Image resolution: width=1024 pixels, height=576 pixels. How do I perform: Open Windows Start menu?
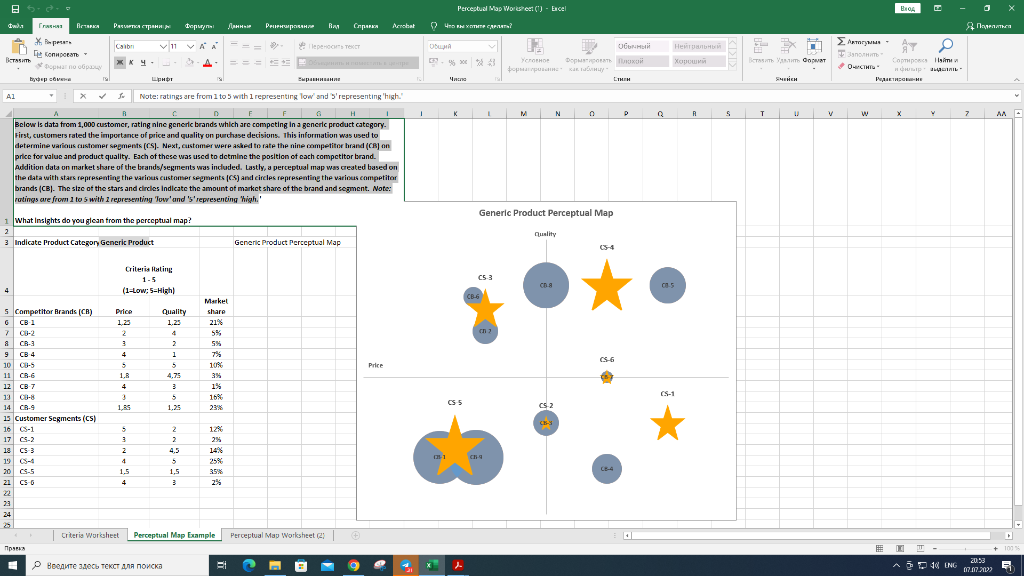point(12,566)
